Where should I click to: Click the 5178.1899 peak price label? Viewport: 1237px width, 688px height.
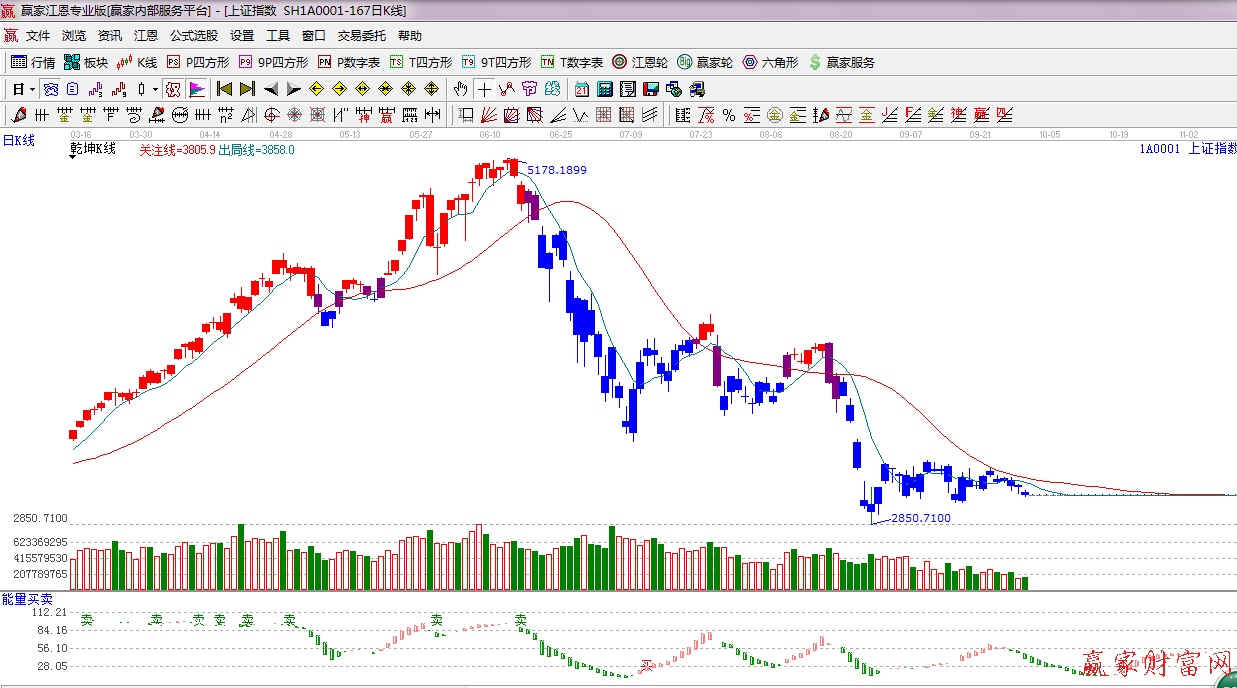557,170
